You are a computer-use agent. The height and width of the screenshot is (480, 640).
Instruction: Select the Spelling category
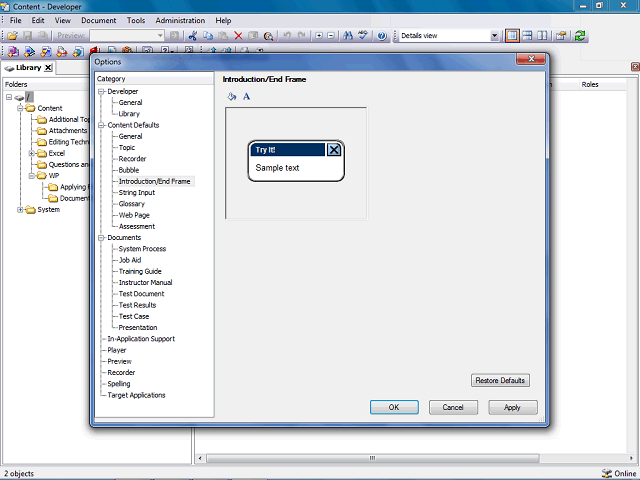tap(119, 384)
